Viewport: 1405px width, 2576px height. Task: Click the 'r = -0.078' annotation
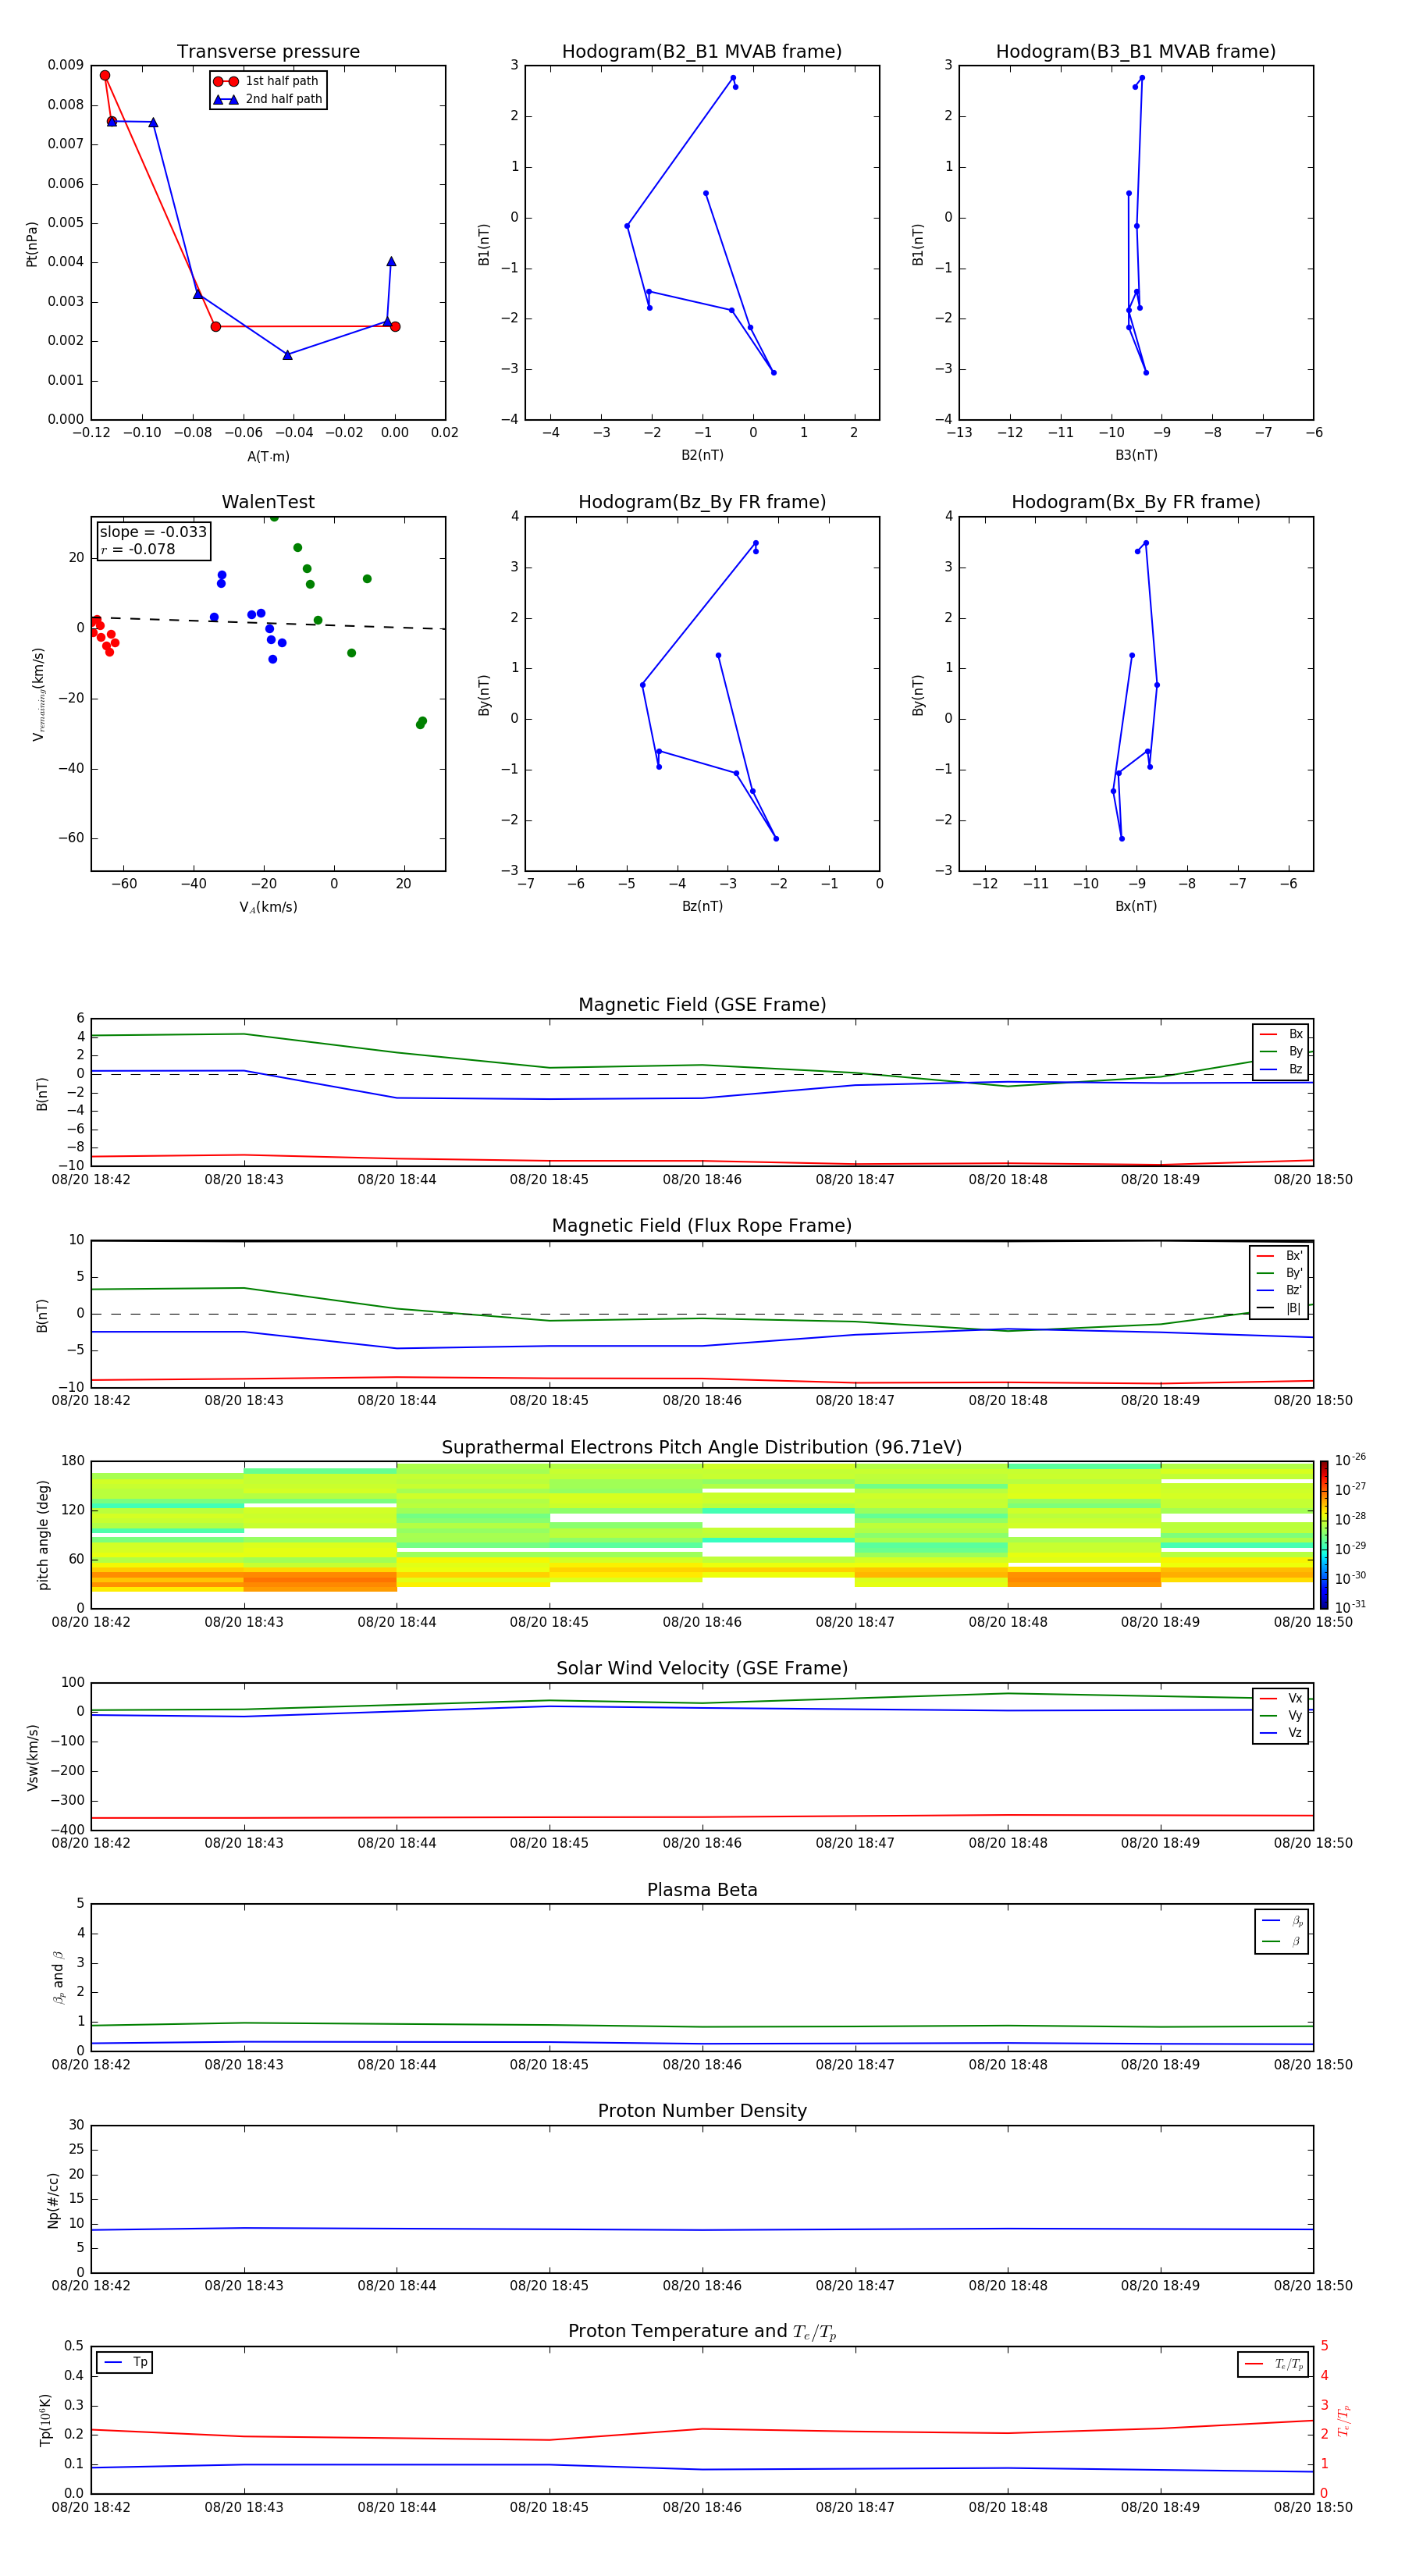138,549
